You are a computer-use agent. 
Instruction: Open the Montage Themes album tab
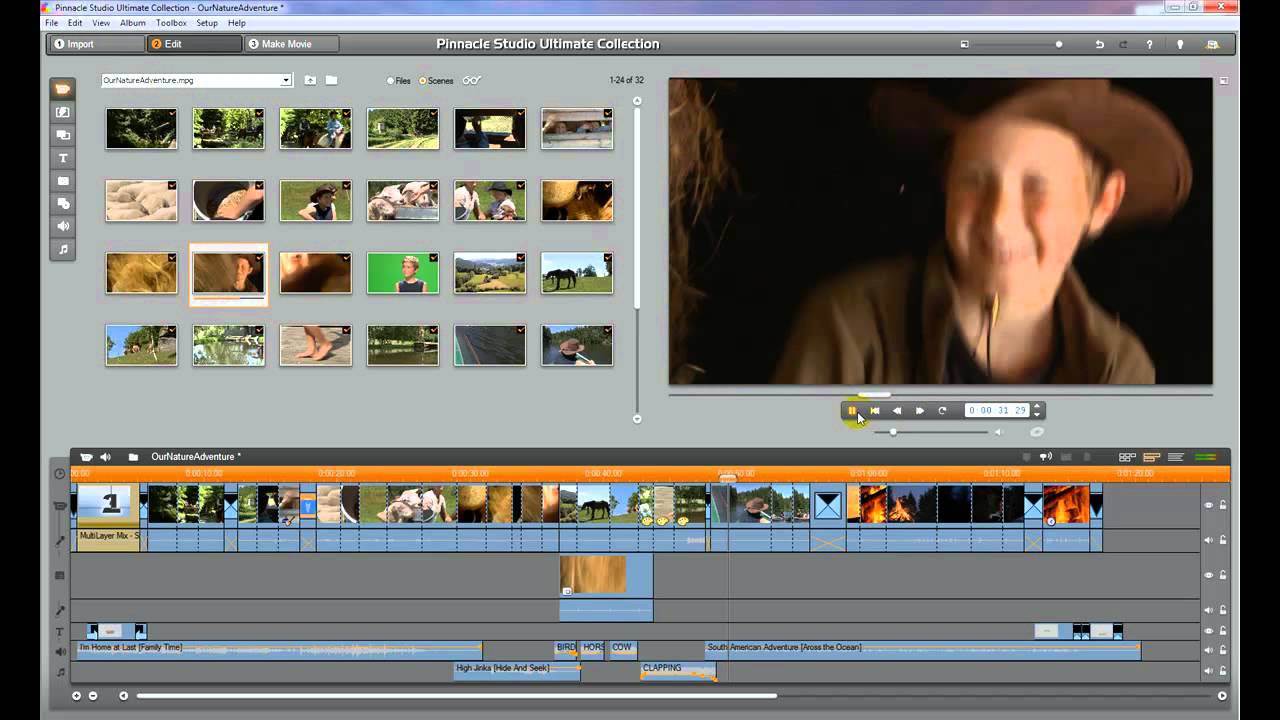(x=63, y=135)
